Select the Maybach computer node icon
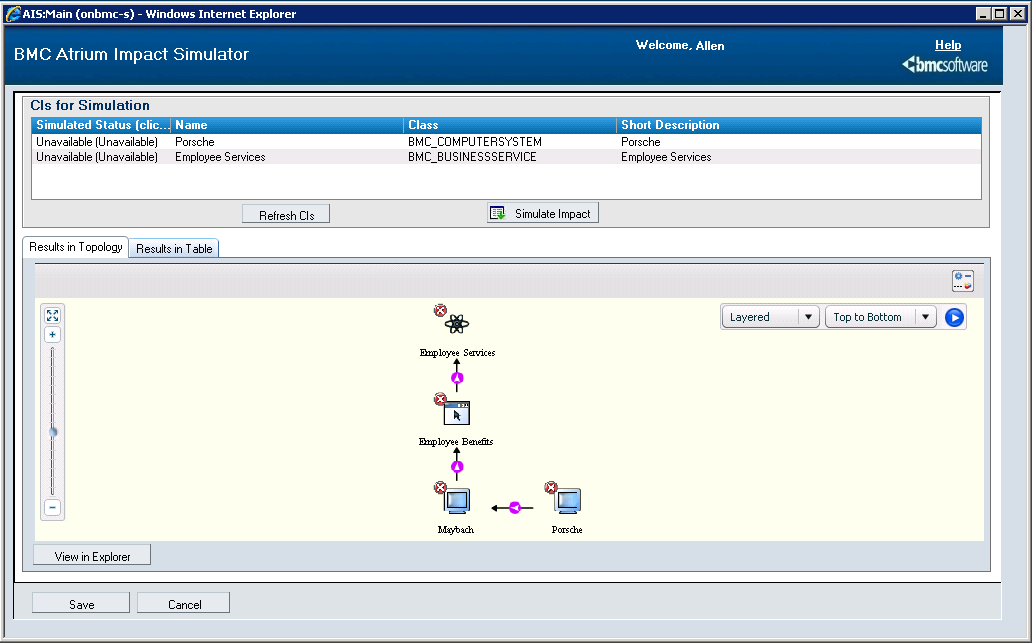Screen dimensions: 1032x643 [x=457, y=502]
